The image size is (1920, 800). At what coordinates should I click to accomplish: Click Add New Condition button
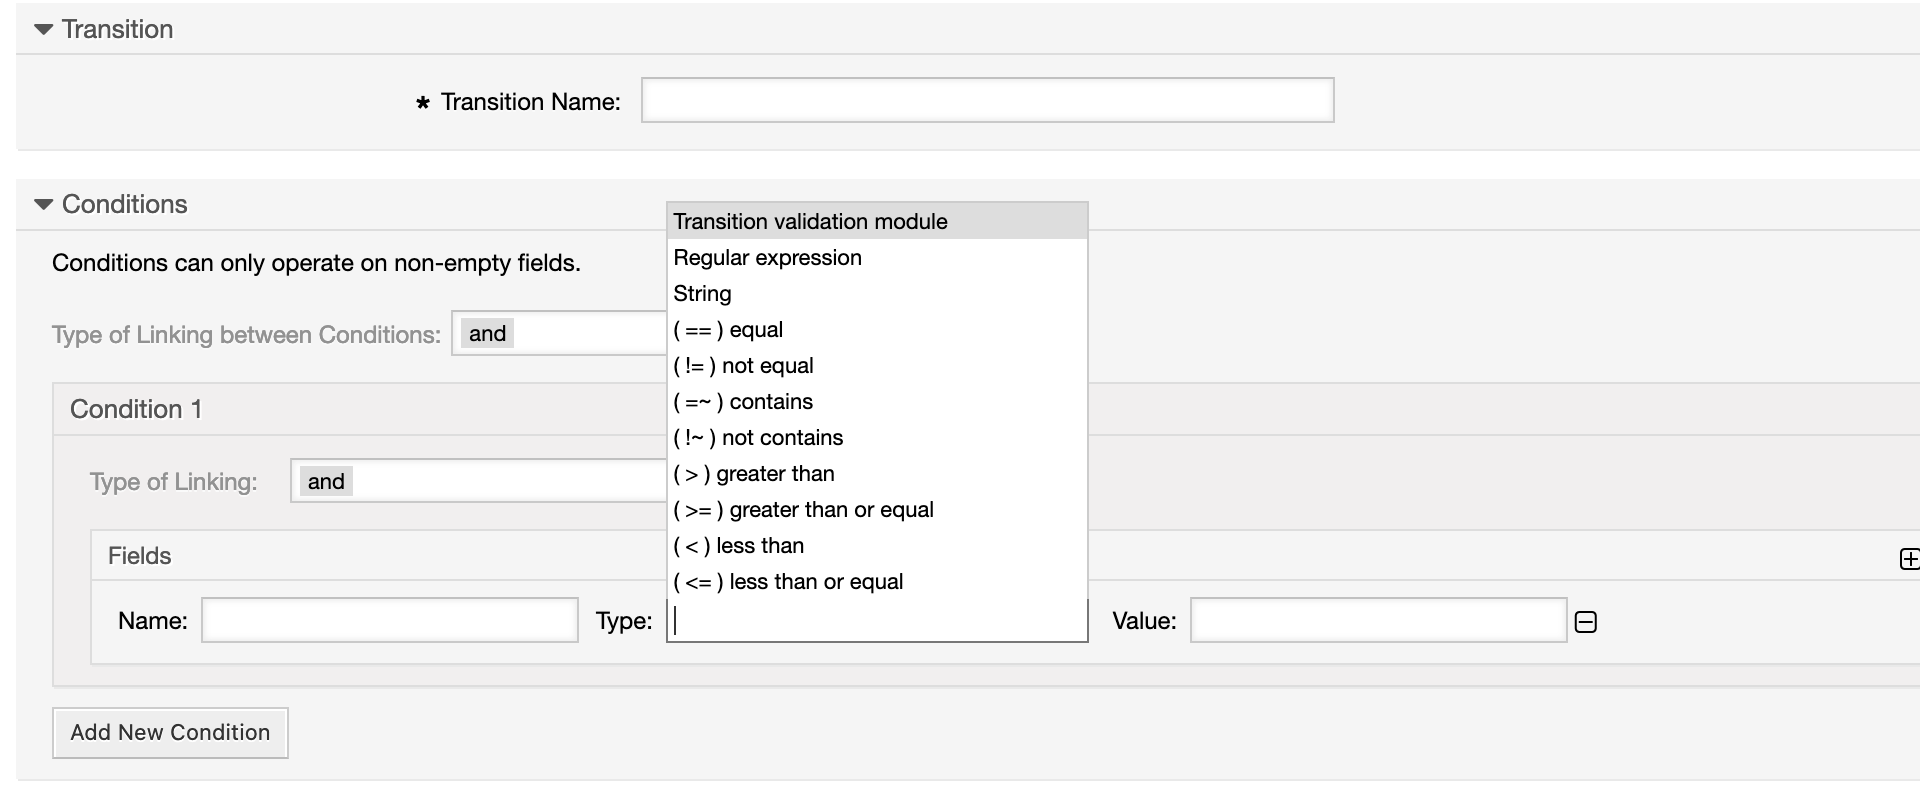tap(170, 732)
